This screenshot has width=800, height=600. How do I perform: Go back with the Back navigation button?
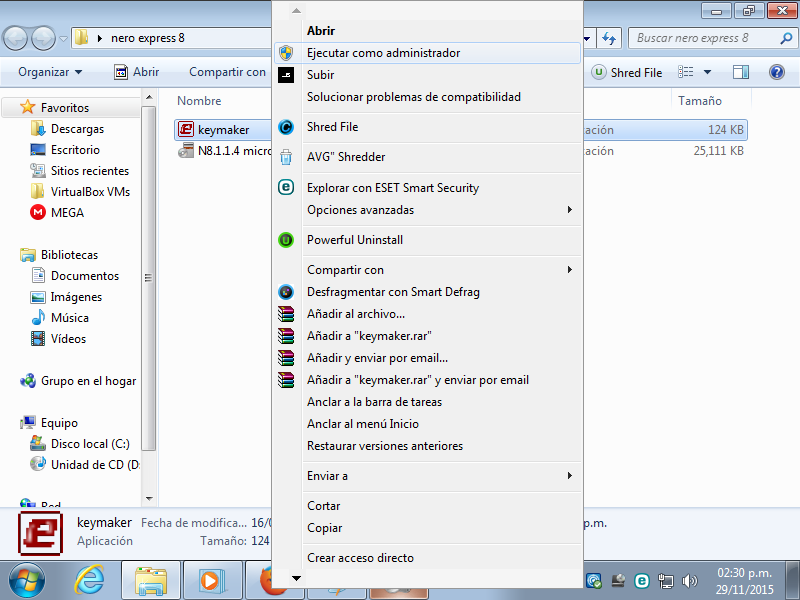(x=16, y=38)
